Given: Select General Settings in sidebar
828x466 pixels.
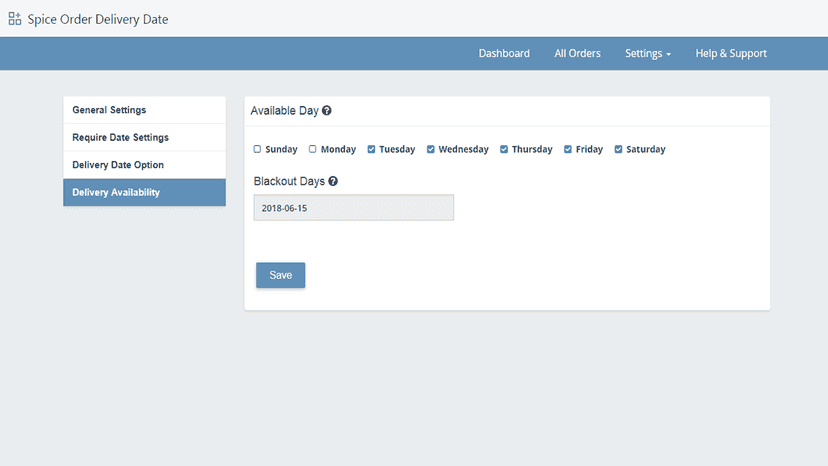Looking at the screenshot, I should [x=145, y=110].
